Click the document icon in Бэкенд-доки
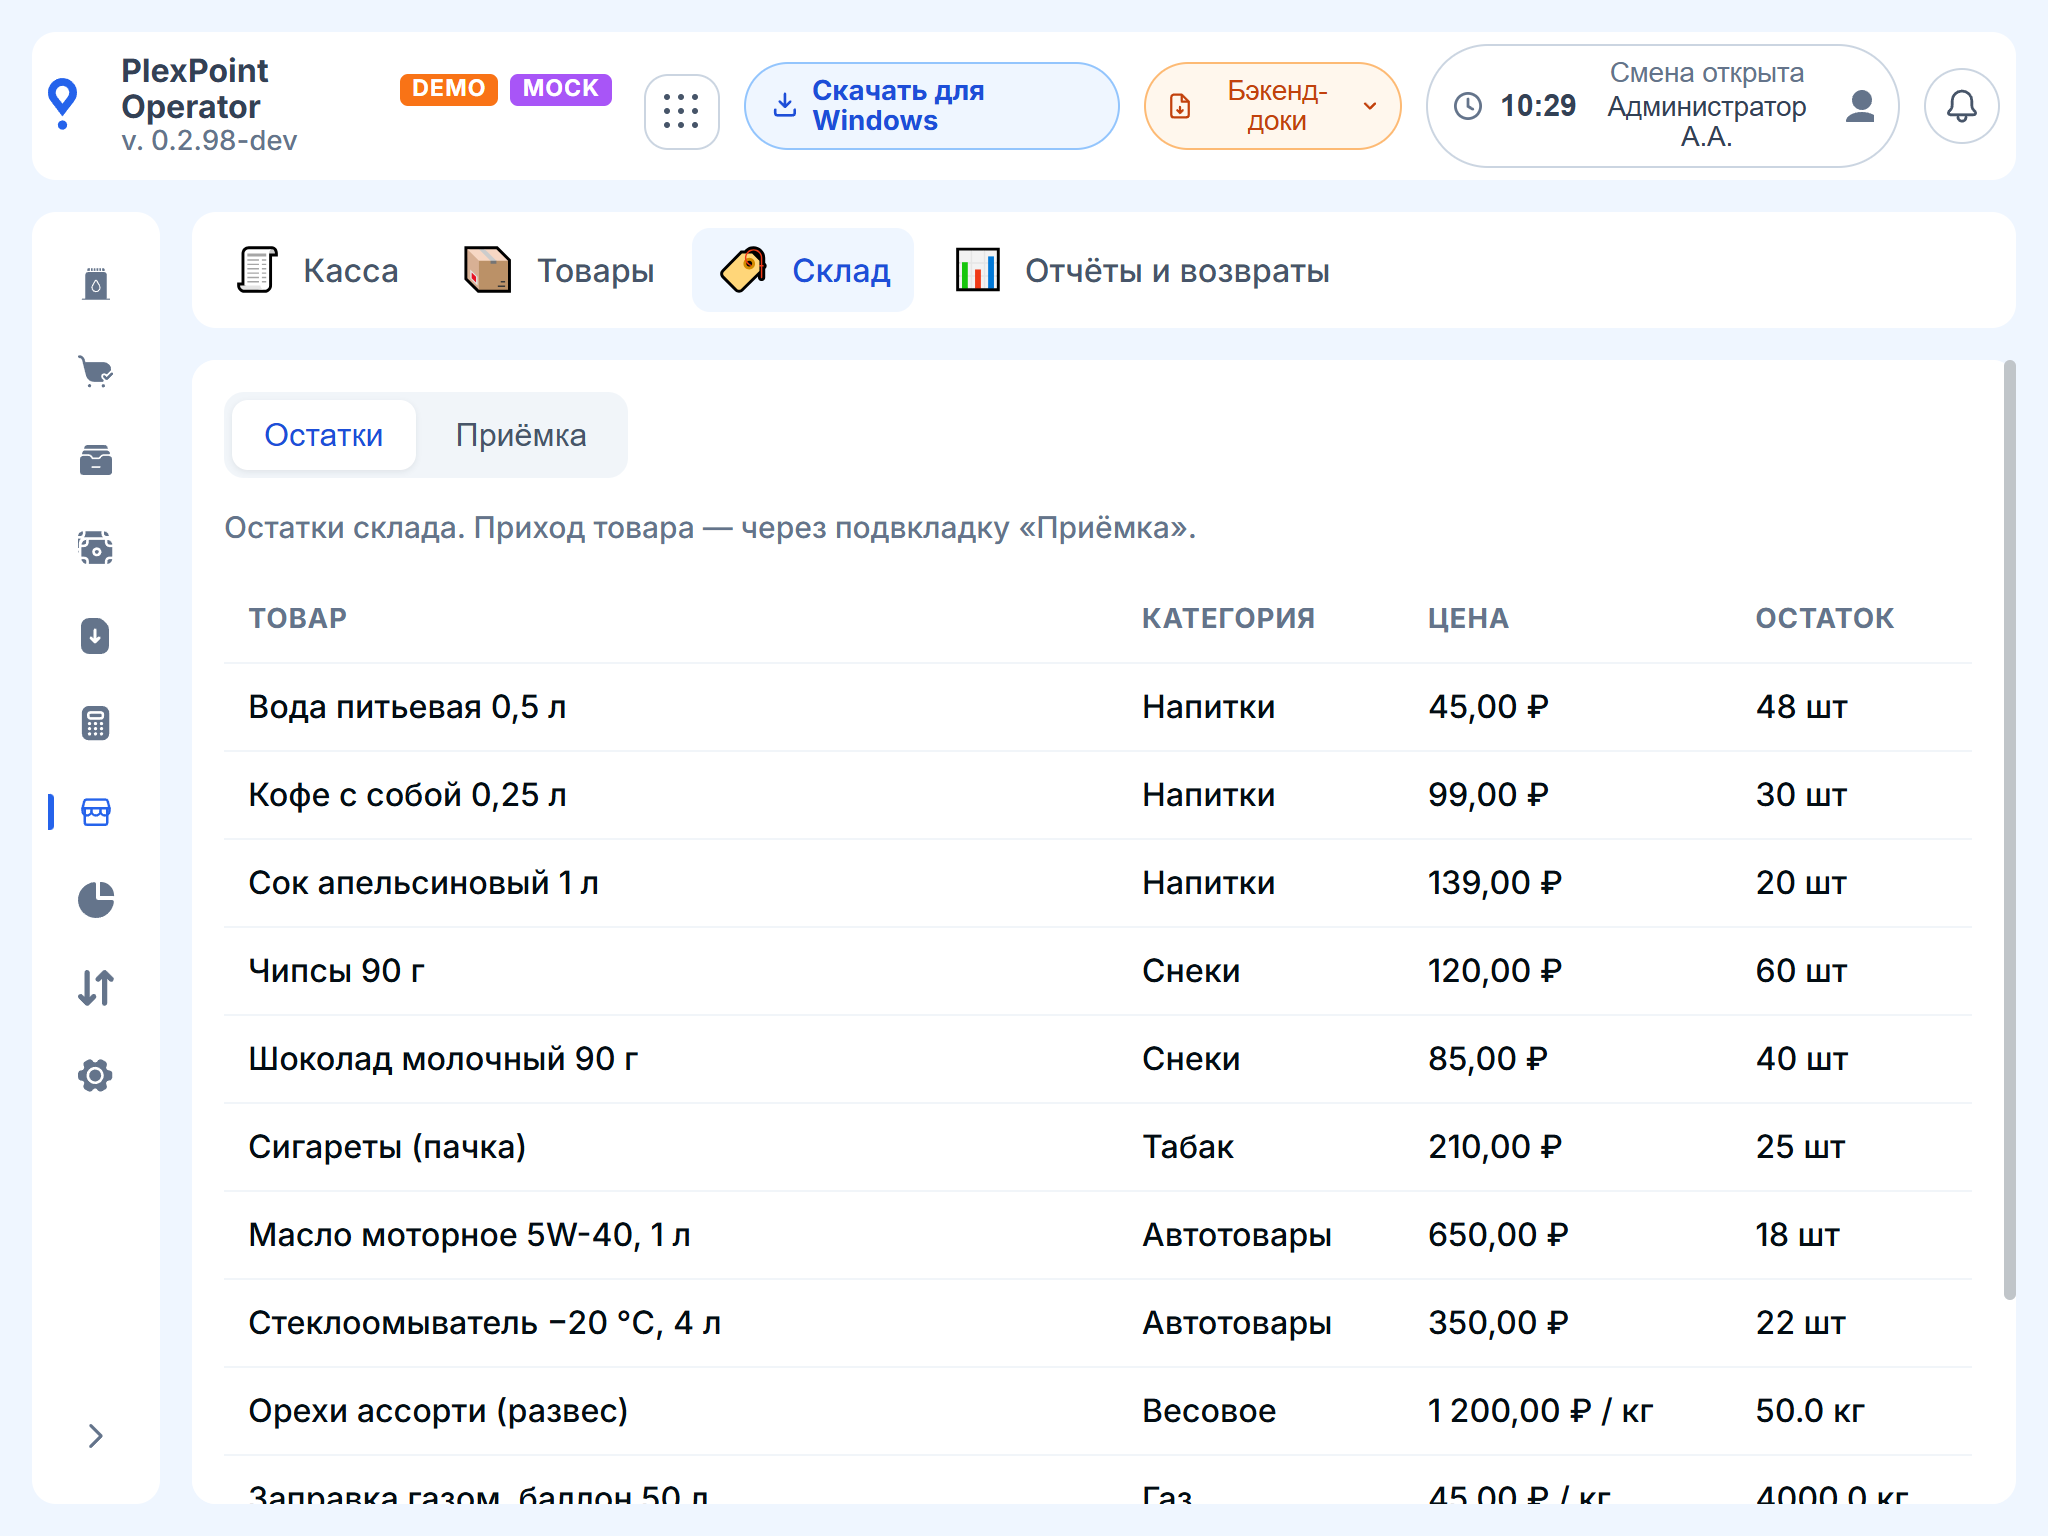The width and height of the screenshot is (2048, 1536). pyautogui.click(x=1180, y=106)
